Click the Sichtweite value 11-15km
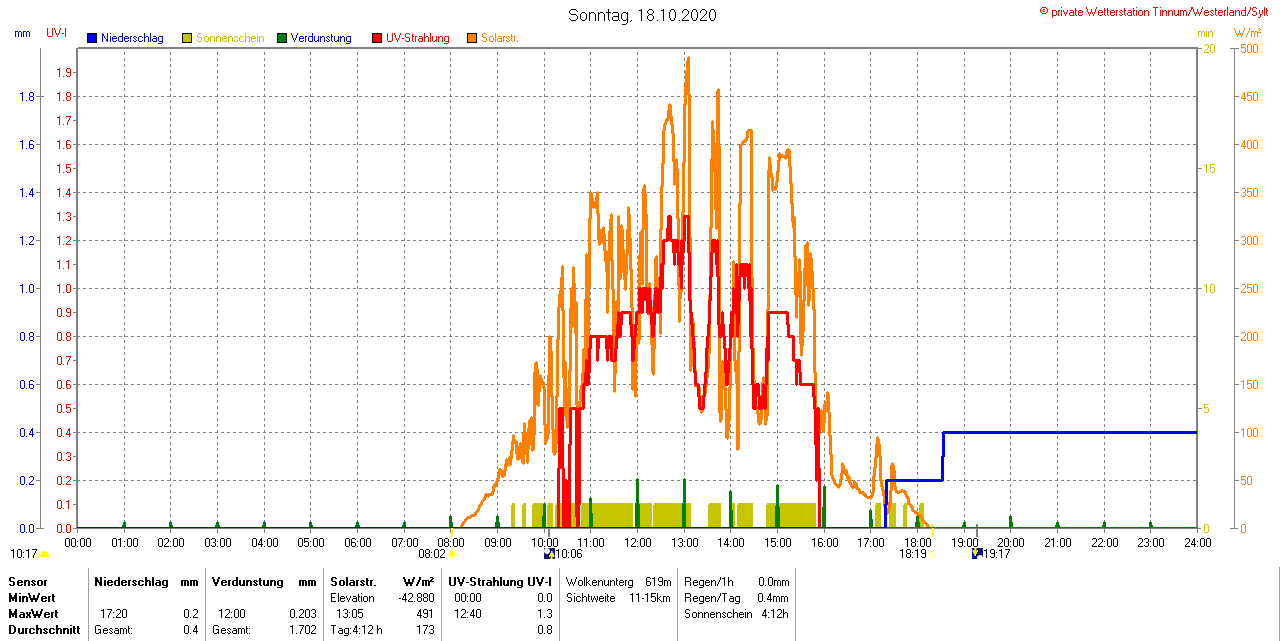The image size is (1280, 641). click(x=650, y=598)
